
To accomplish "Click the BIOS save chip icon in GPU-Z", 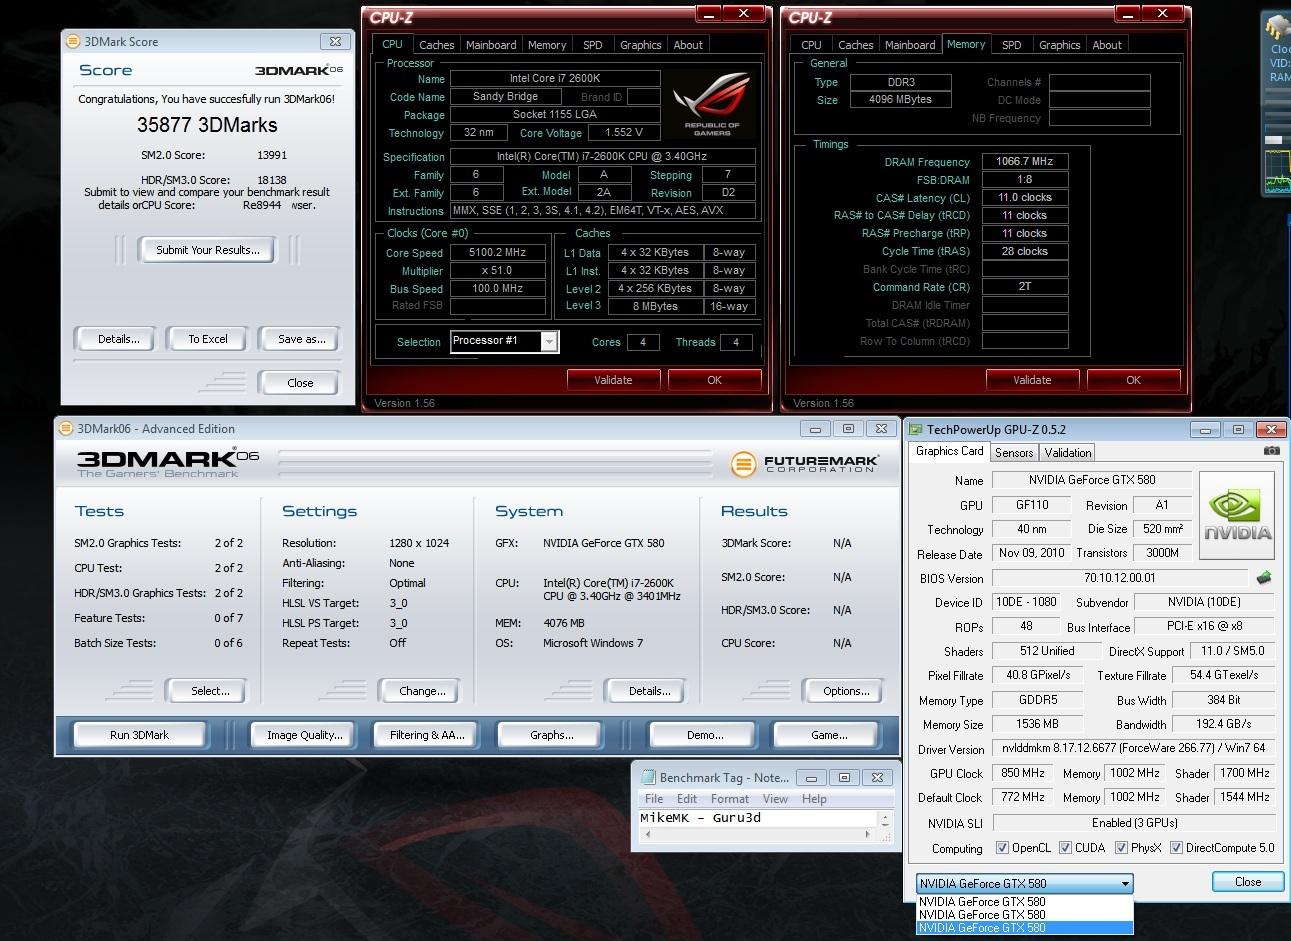I will (1264, 577).
